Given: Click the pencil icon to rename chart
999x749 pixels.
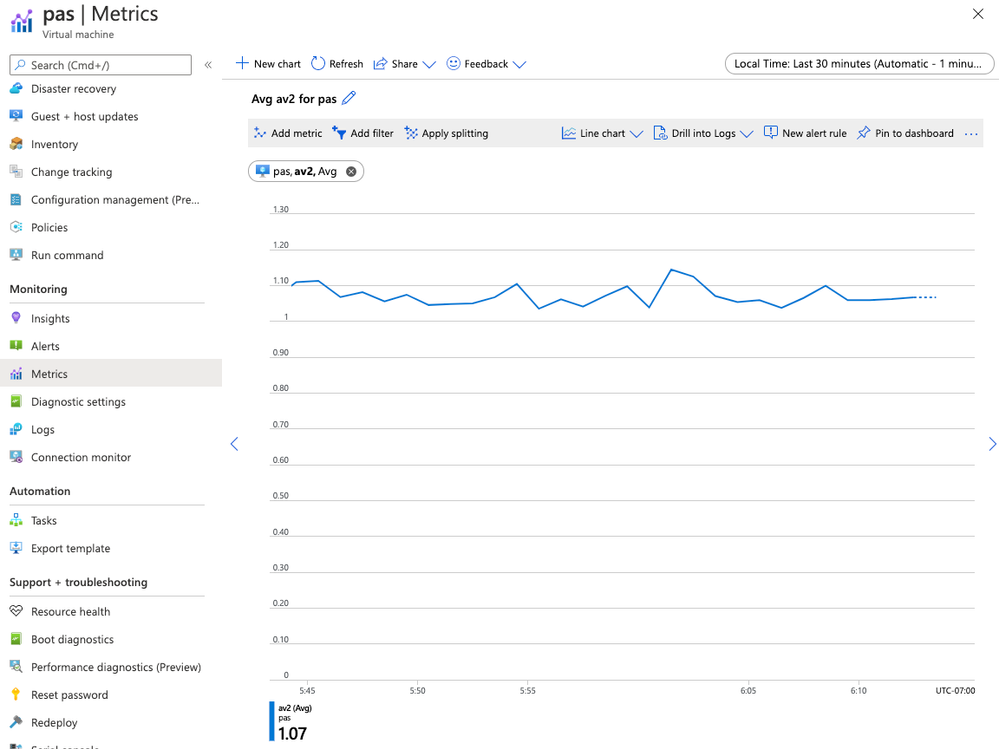Looking at the screenshot, I should (349, 98).
